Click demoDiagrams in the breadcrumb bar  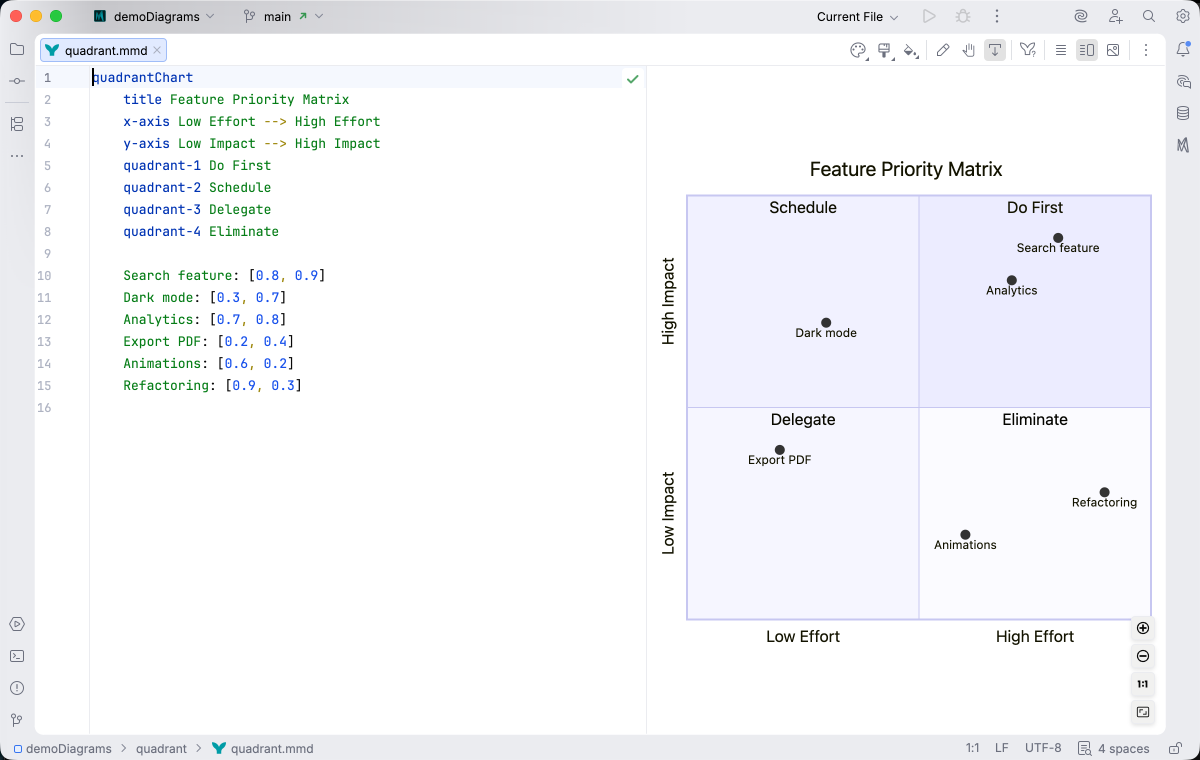click(x=62, y=748)
